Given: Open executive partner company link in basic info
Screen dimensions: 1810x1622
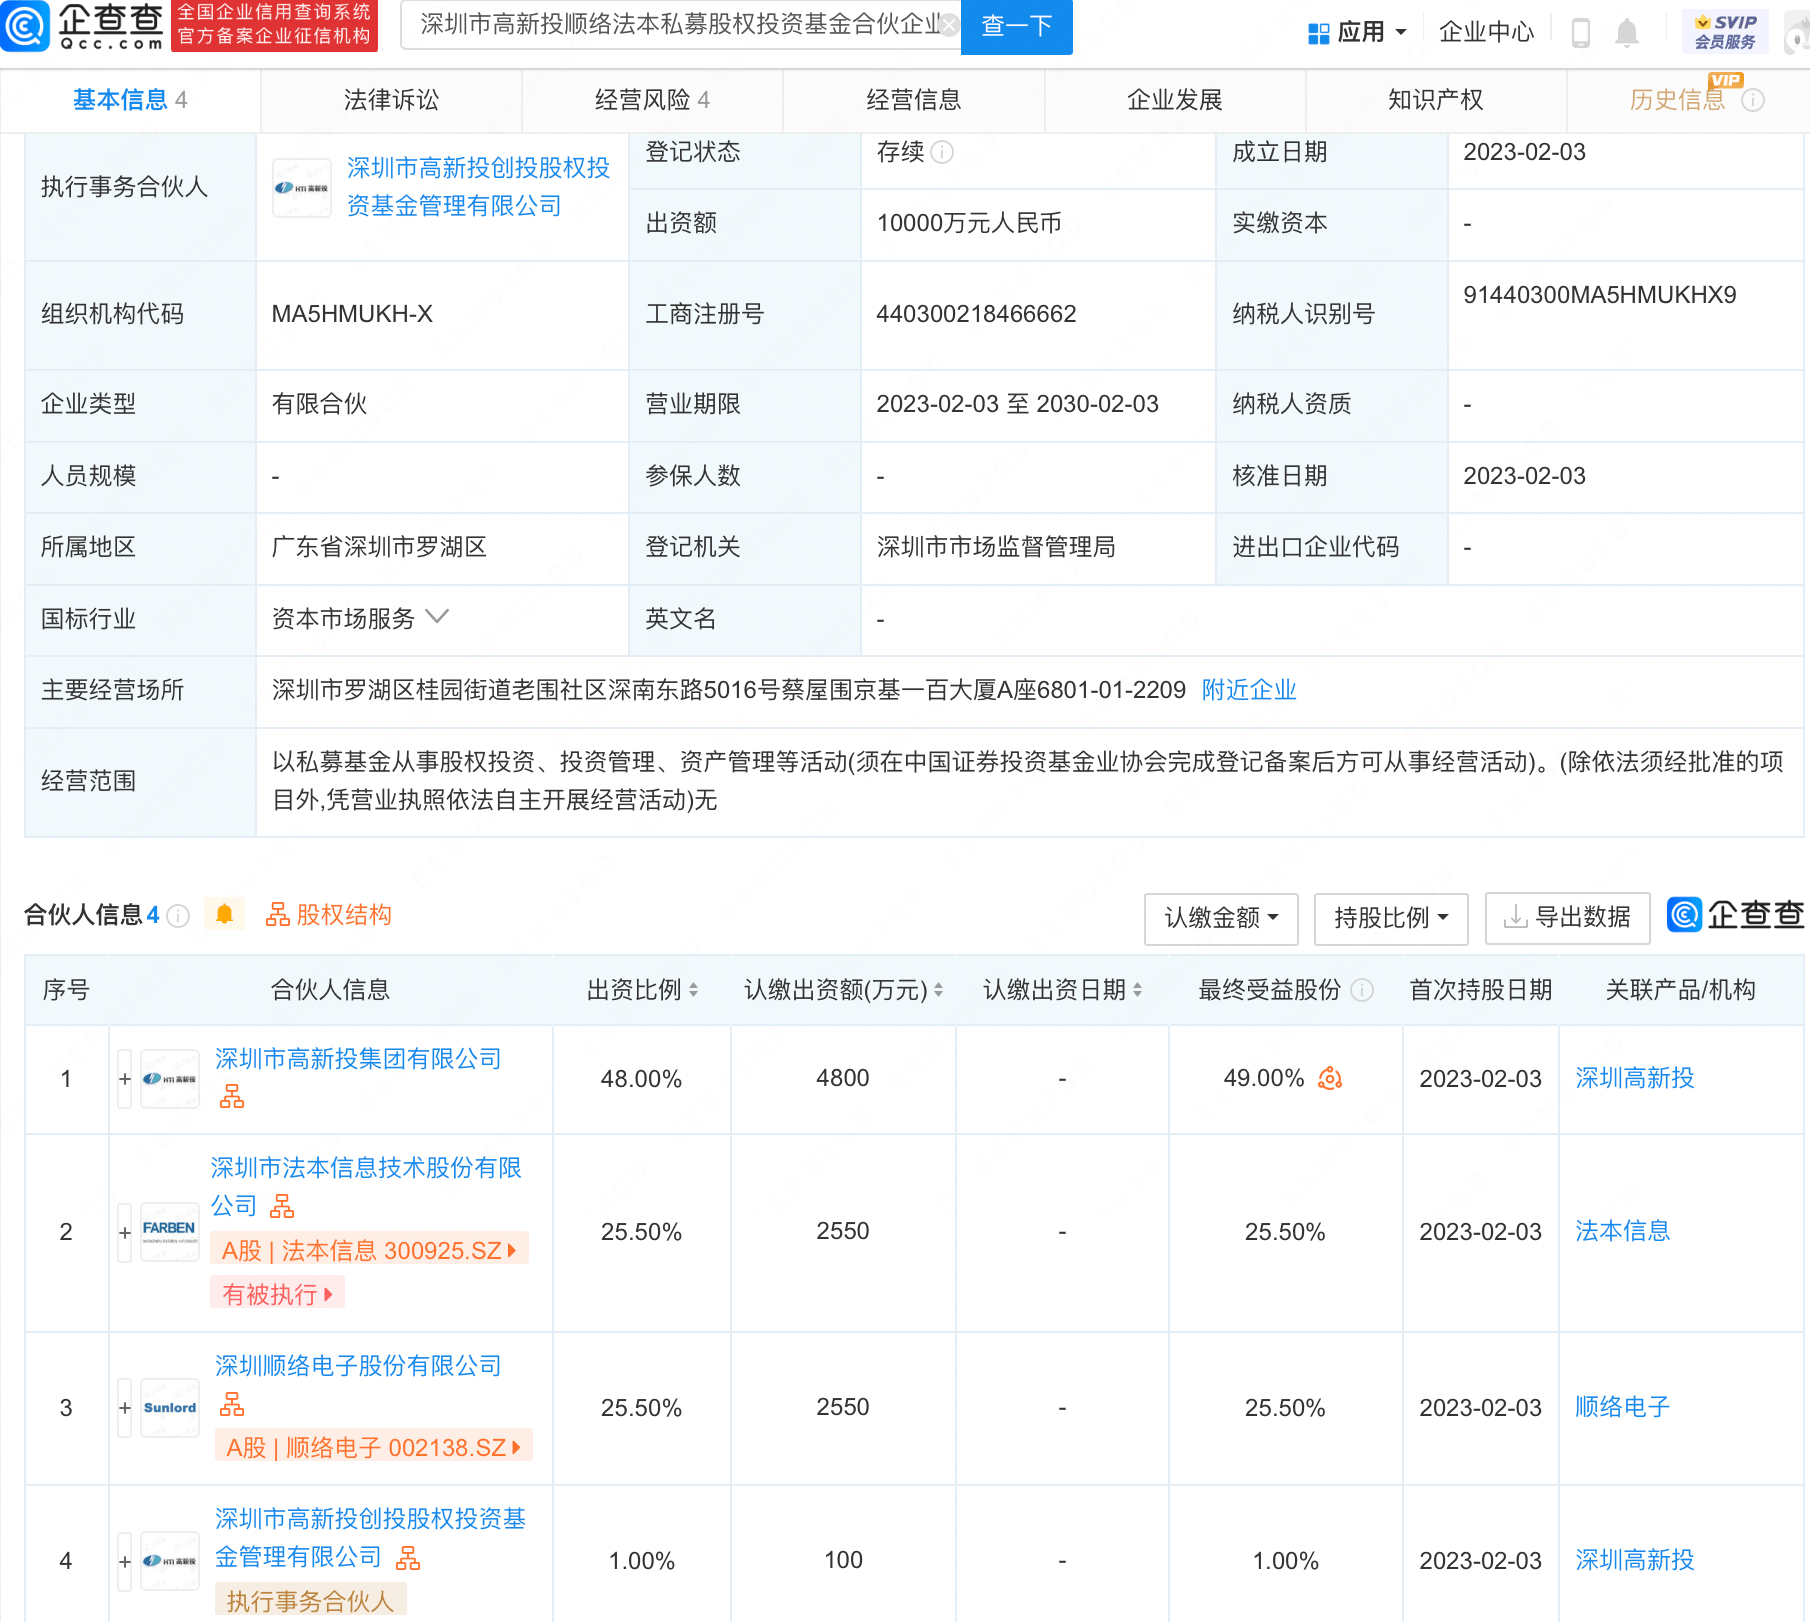Looking at the screenshot, I should click(478, 187).
